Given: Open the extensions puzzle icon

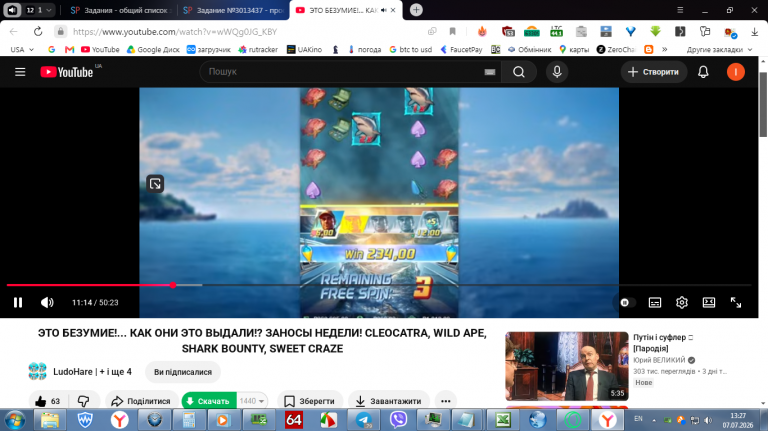Looking at the screenshot, I should (705, 32).
